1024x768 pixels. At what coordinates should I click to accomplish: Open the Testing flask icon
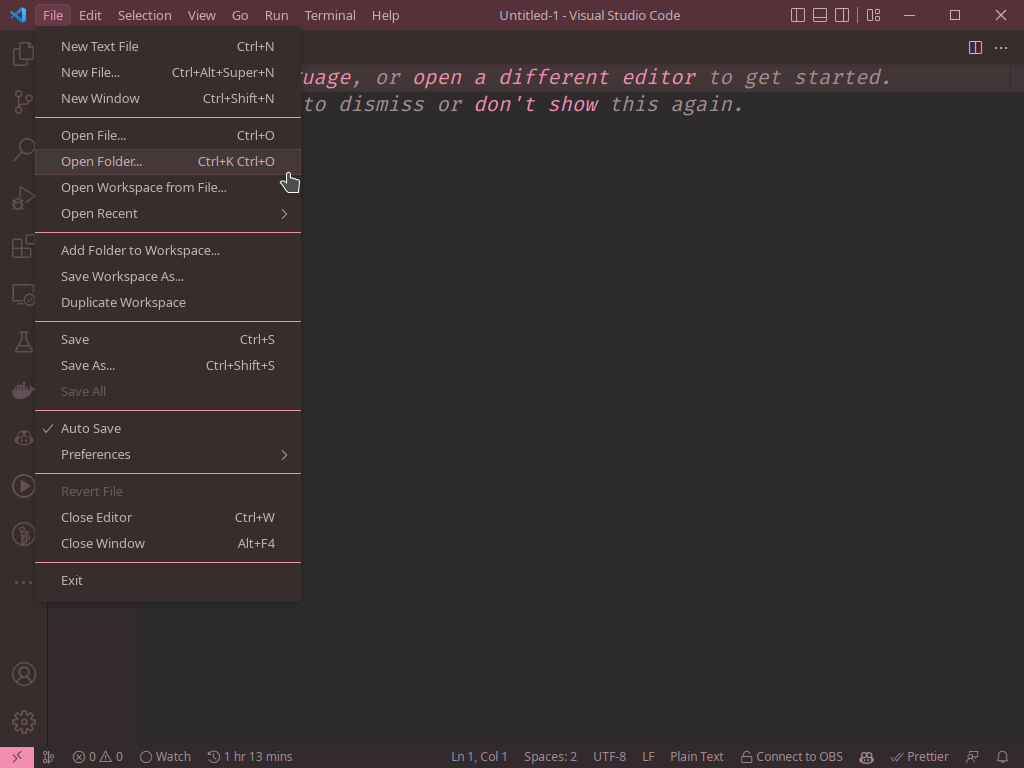click(23, 342)
